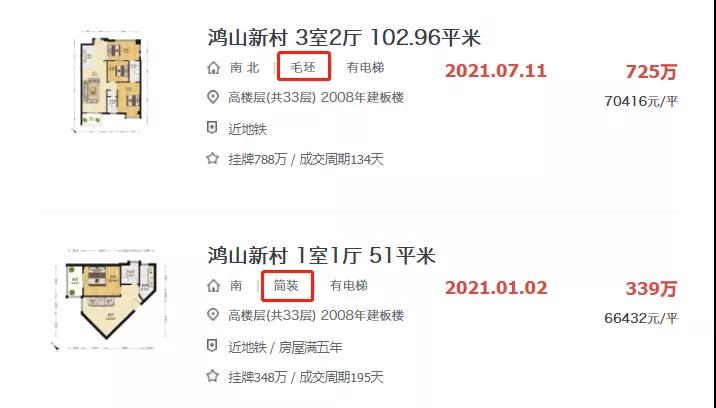Image resolution: width=716 pixels, height=408 pixels.
Task: Click the 2021.01.02 transaction date
Action: [x=496, y=288]
